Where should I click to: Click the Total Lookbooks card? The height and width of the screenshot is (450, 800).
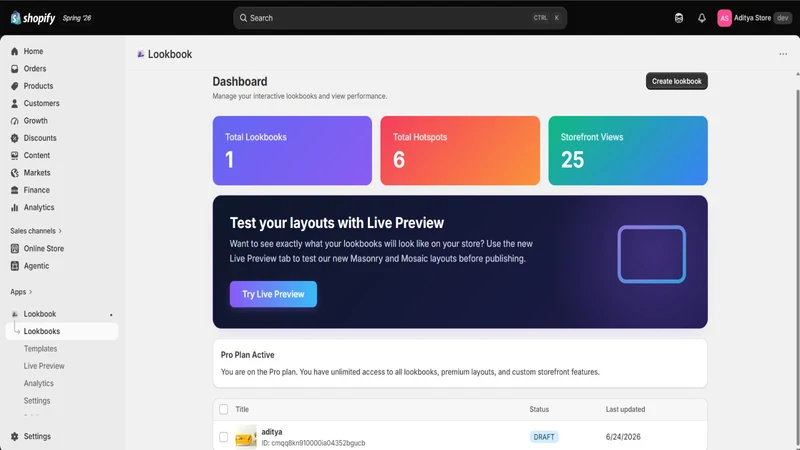pyautogui.click(x=292, y=151)
